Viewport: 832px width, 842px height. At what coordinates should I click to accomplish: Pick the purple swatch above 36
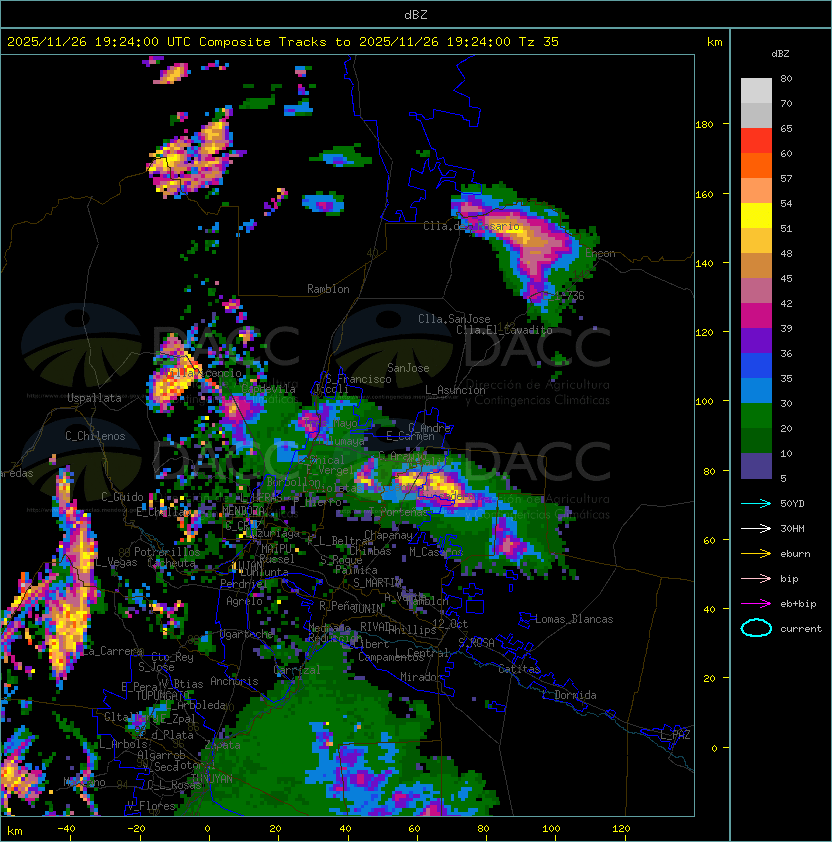[756, 340]
